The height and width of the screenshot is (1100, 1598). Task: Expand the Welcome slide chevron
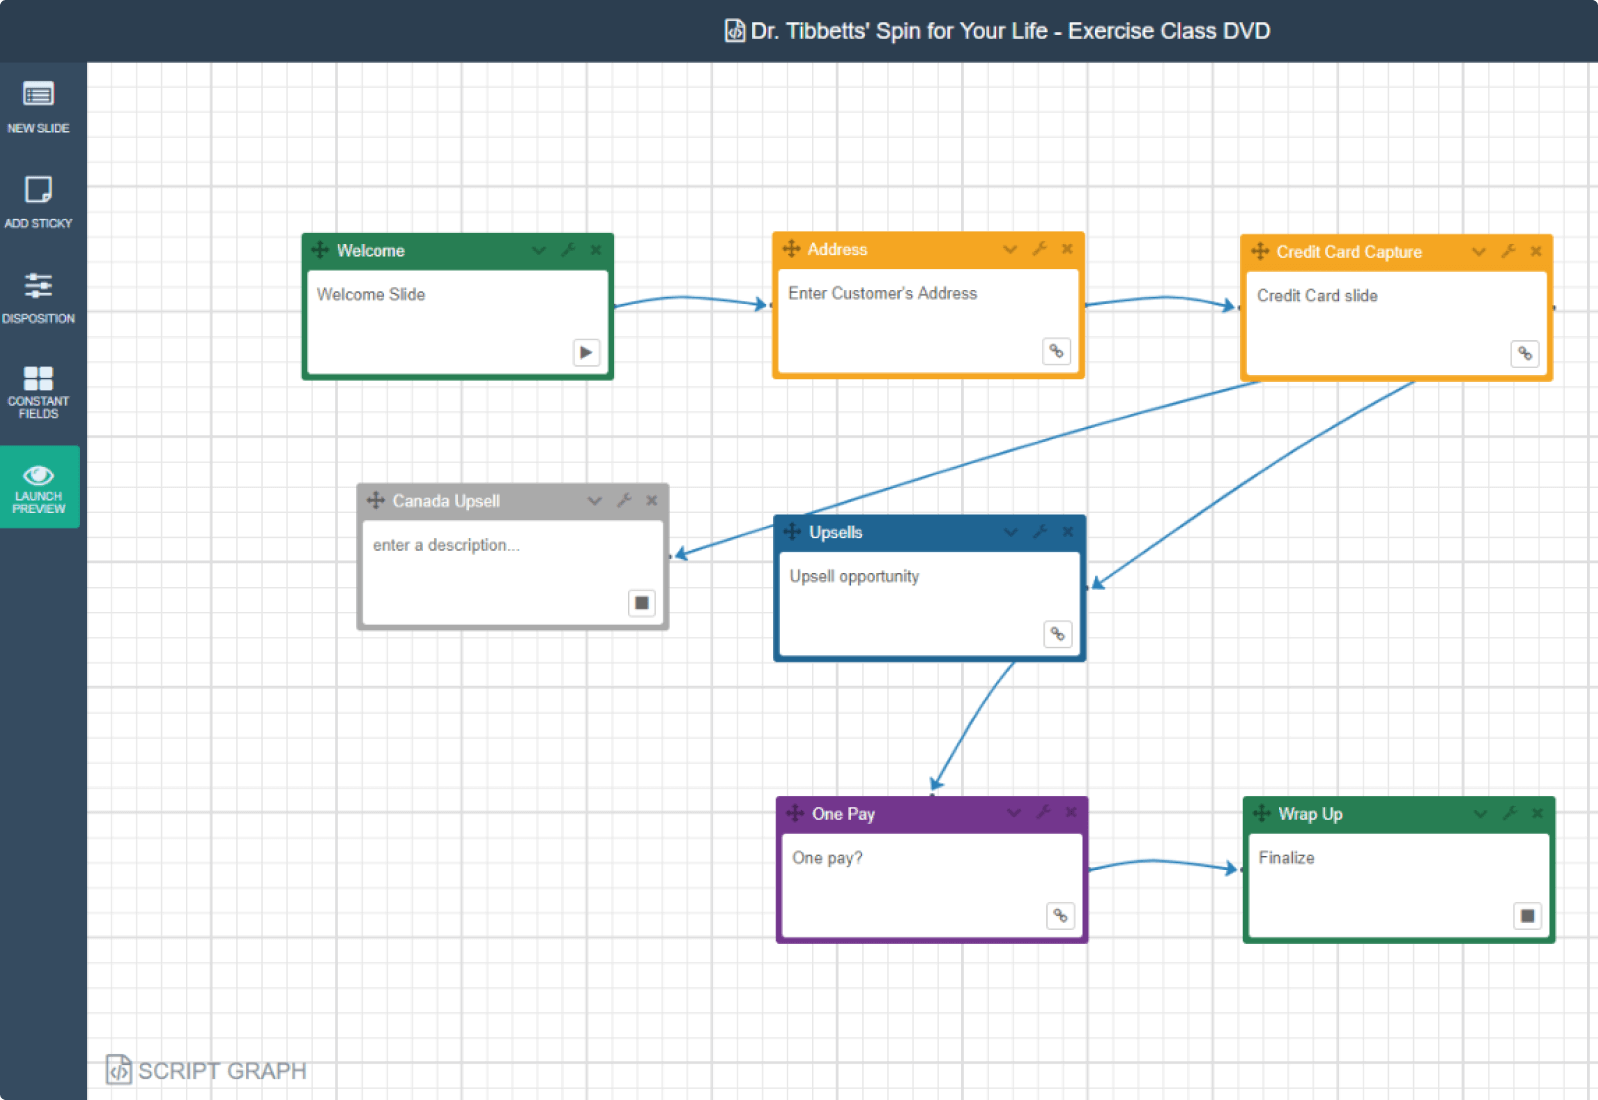tap(539, 250)
